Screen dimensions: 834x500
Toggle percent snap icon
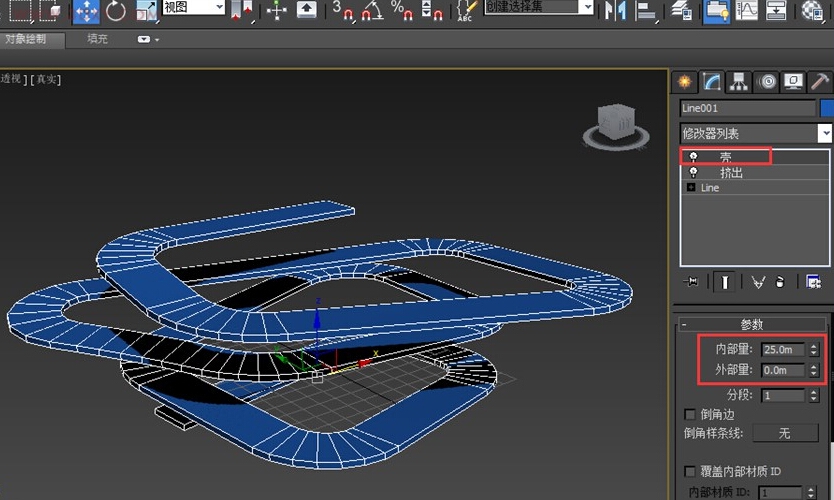(x=402, y=11)
